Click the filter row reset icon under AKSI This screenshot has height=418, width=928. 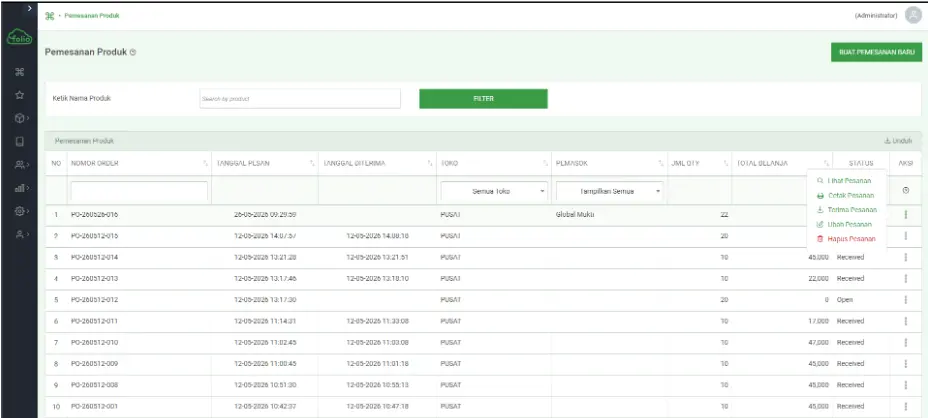[906, 191]
